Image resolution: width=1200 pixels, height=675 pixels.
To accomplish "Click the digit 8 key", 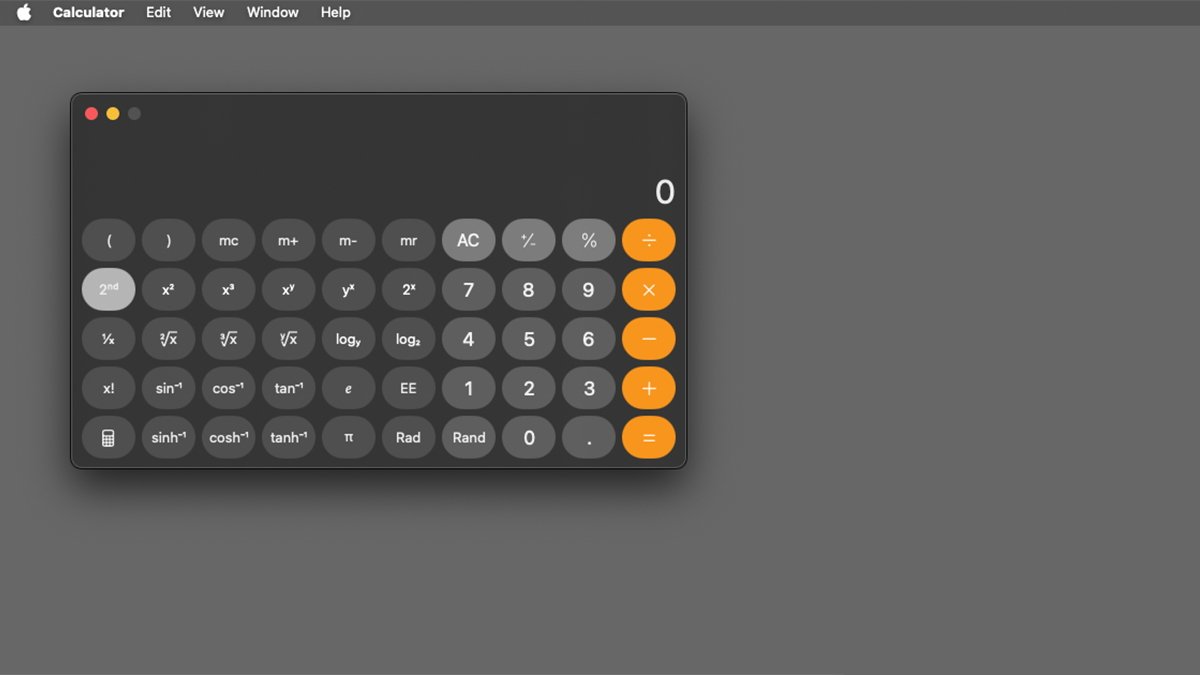I will 528,290.
